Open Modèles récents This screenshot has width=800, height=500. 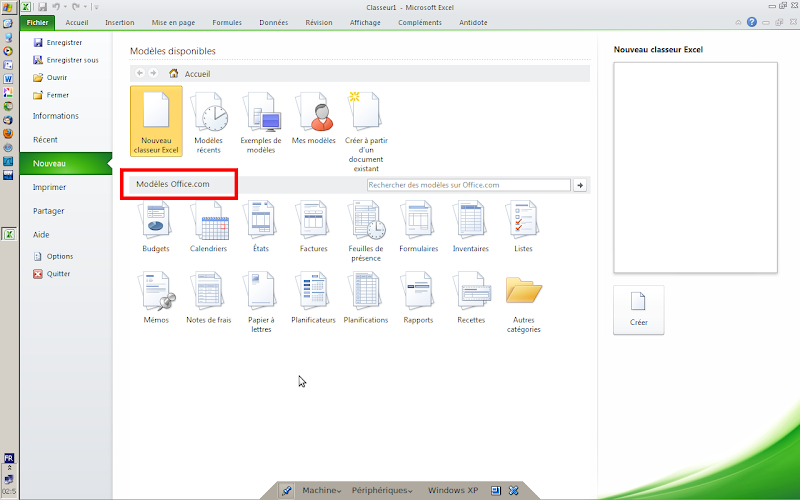pos(208,122)
